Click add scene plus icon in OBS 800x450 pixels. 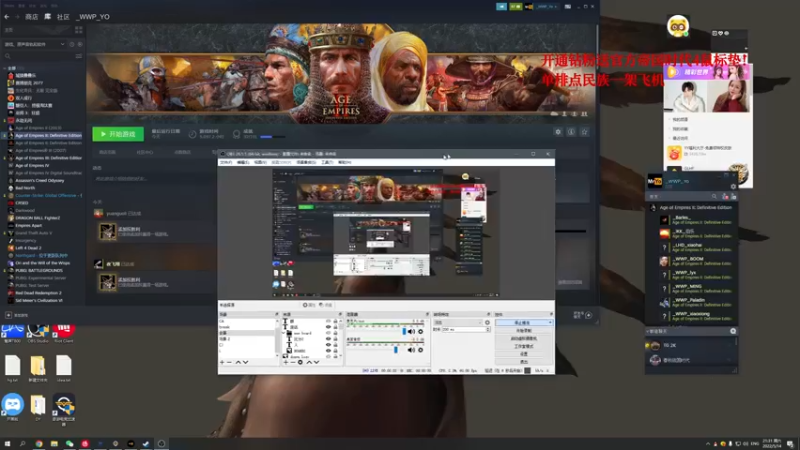(x=222, y=362)
